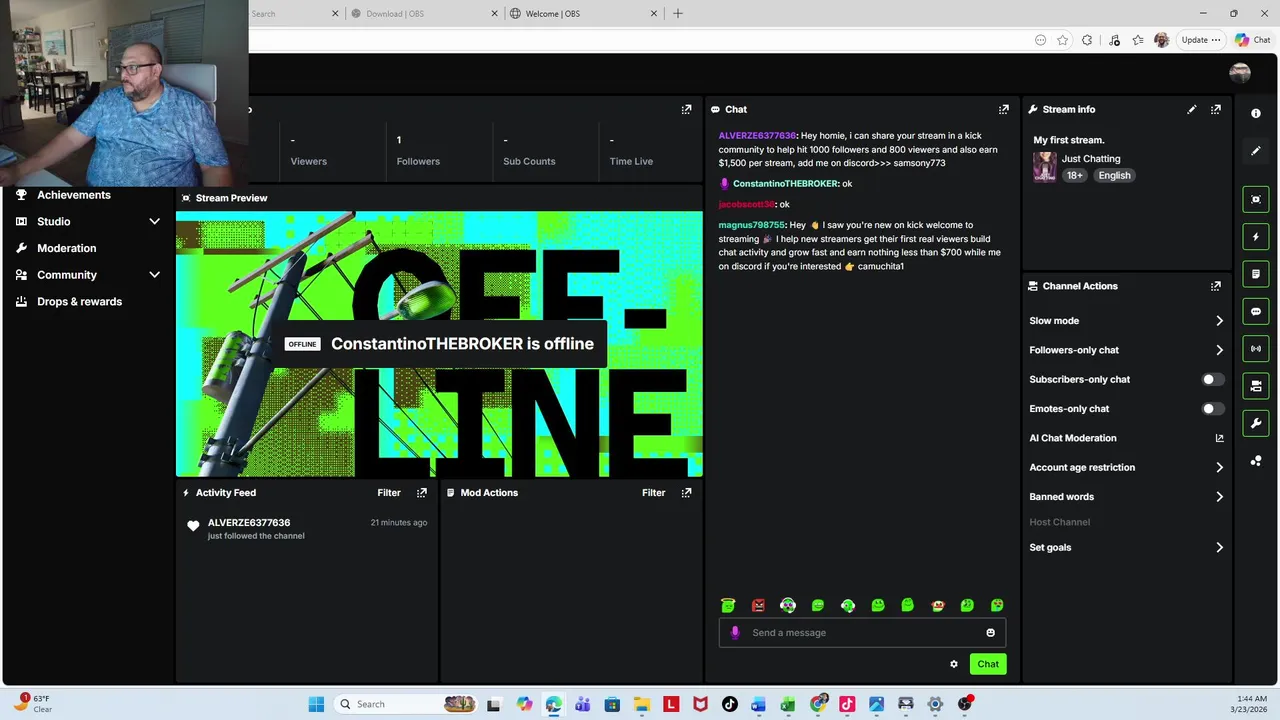Click the three-dots layout icon in sidebar
The image size is (1280, 720).
coord(1256,461)
